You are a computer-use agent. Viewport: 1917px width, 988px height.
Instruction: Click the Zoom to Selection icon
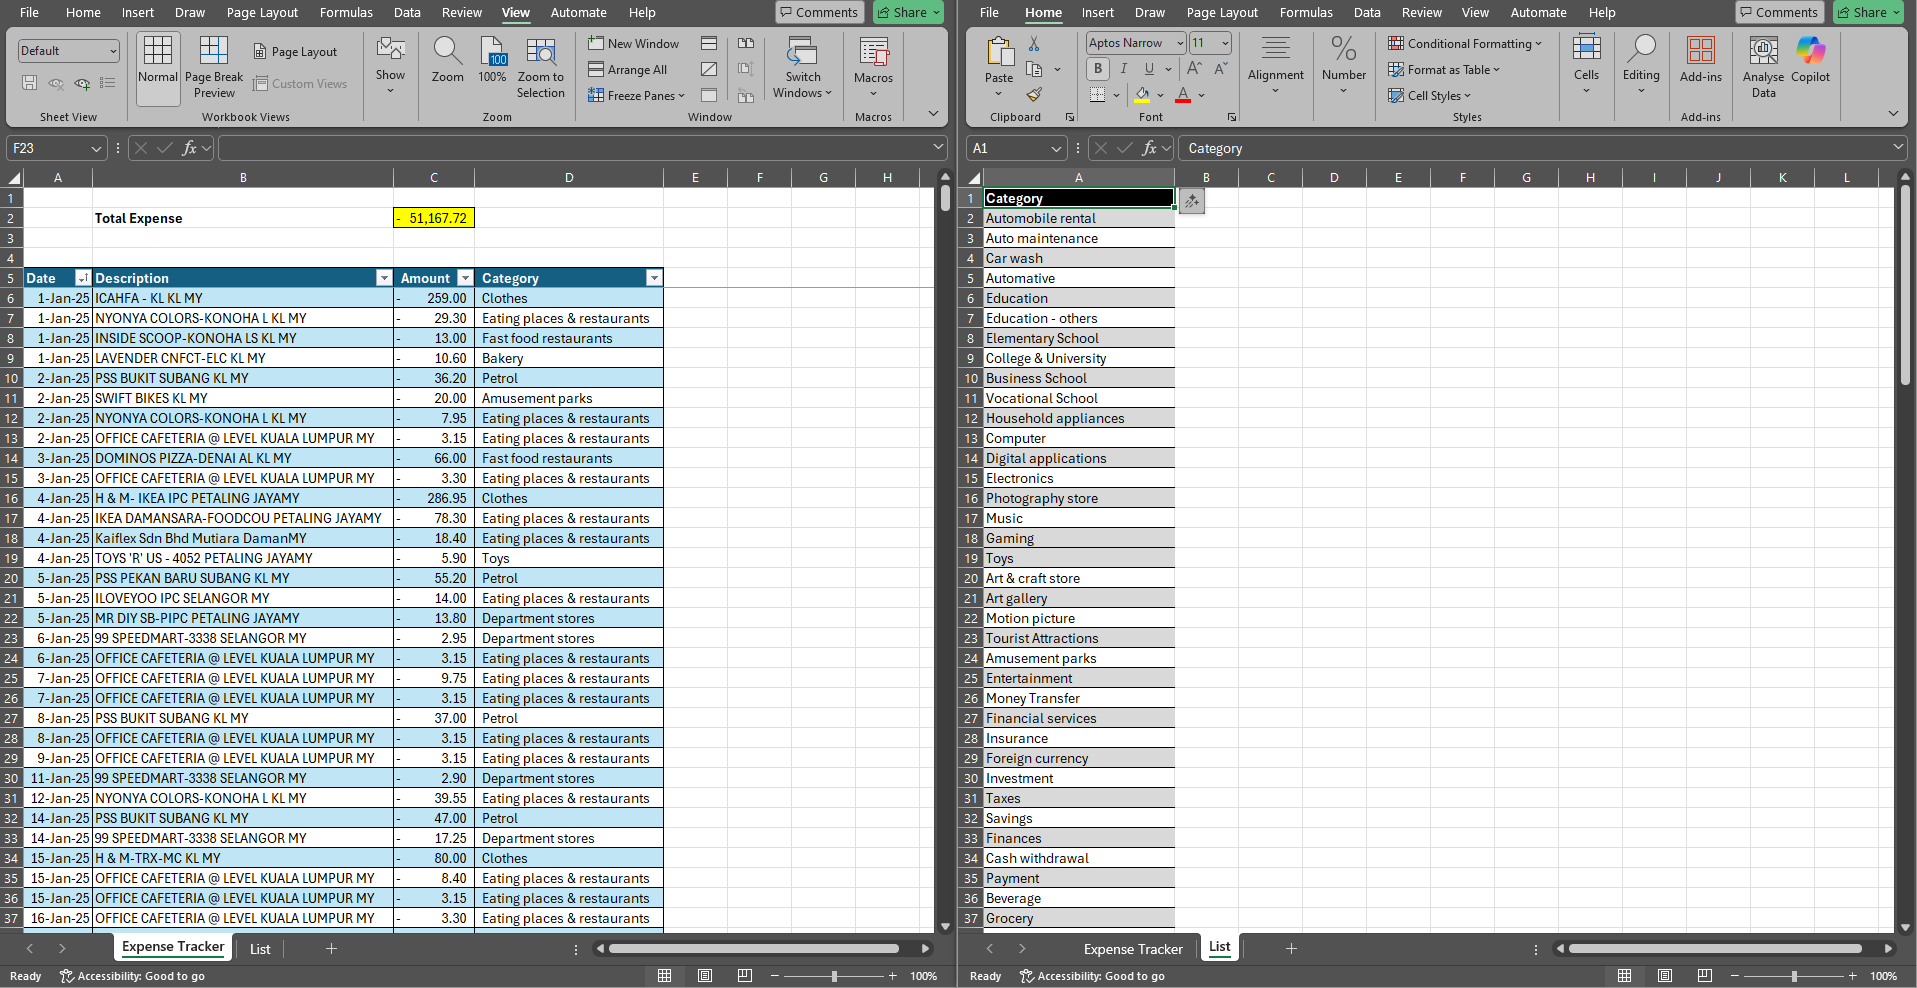(540, 68)
